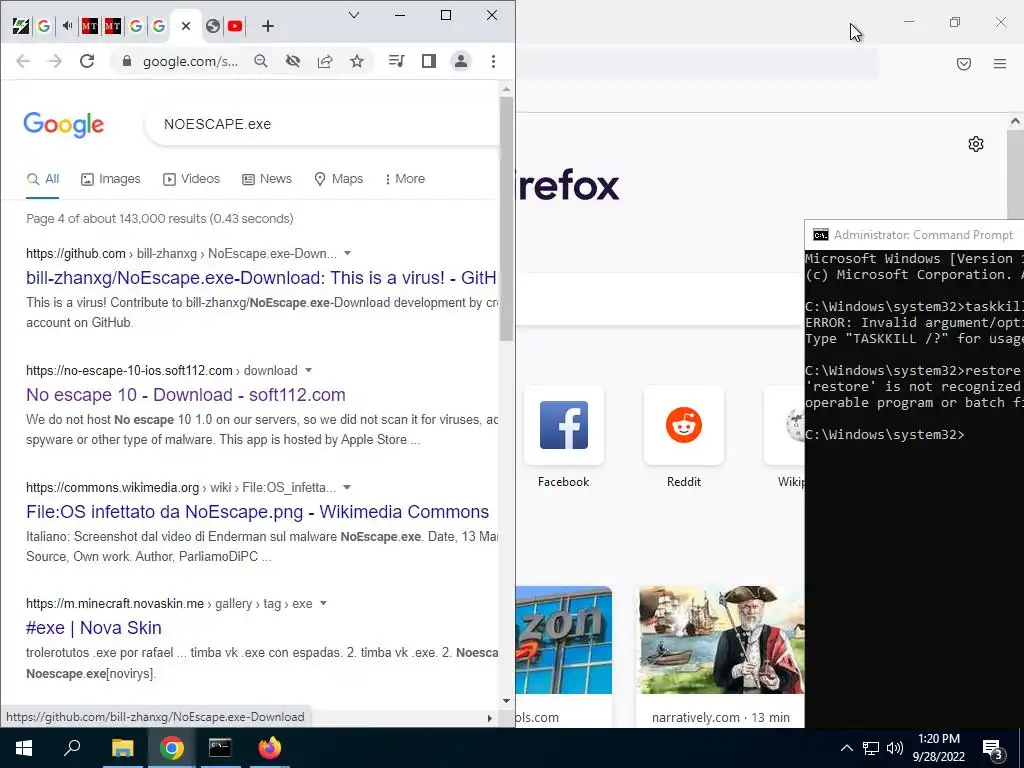Viewport: 1024px width, 768px height.
Task: Open narratively.com pirate story card
Action: [720, 656]
